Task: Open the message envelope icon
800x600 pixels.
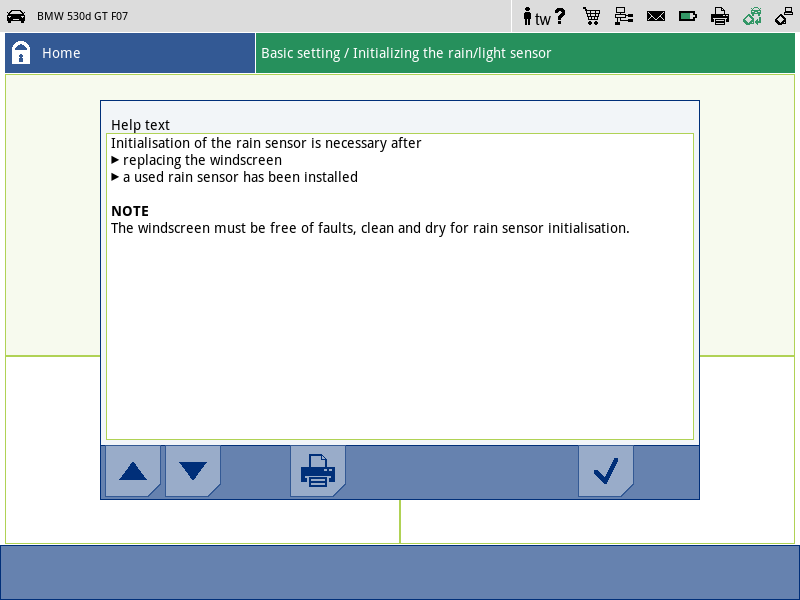Action: pyautogui.click(x=656, y=16)
